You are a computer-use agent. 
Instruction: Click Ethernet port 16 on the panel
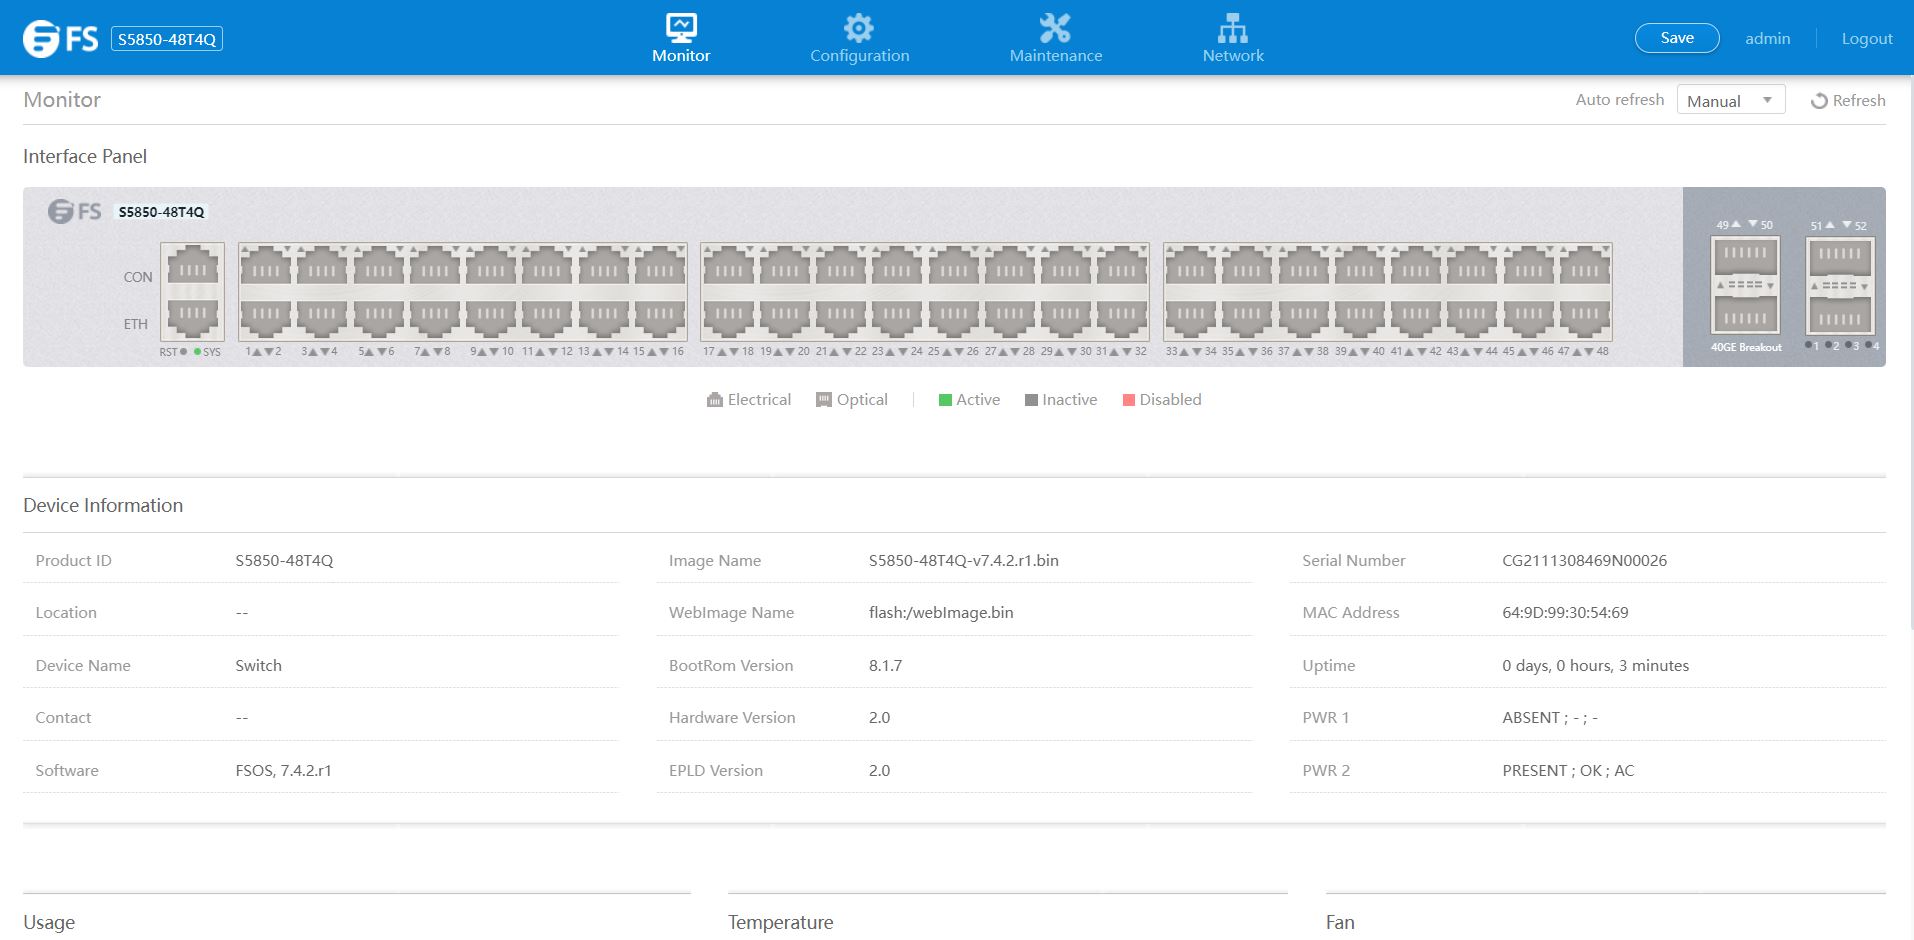coord(660,317)
